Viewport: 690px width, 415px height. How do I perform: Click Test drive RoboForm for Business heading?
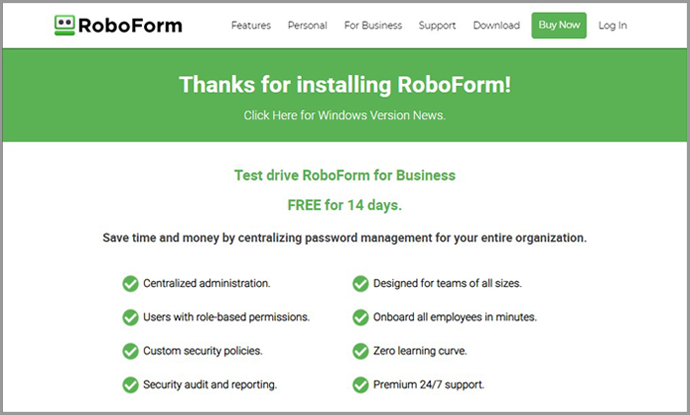coord(345,175)
